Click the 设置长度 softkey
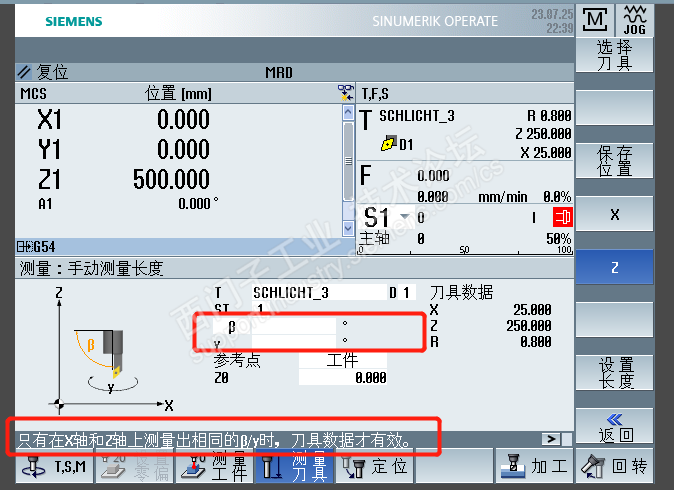674x490 pixels. (614, 373)
